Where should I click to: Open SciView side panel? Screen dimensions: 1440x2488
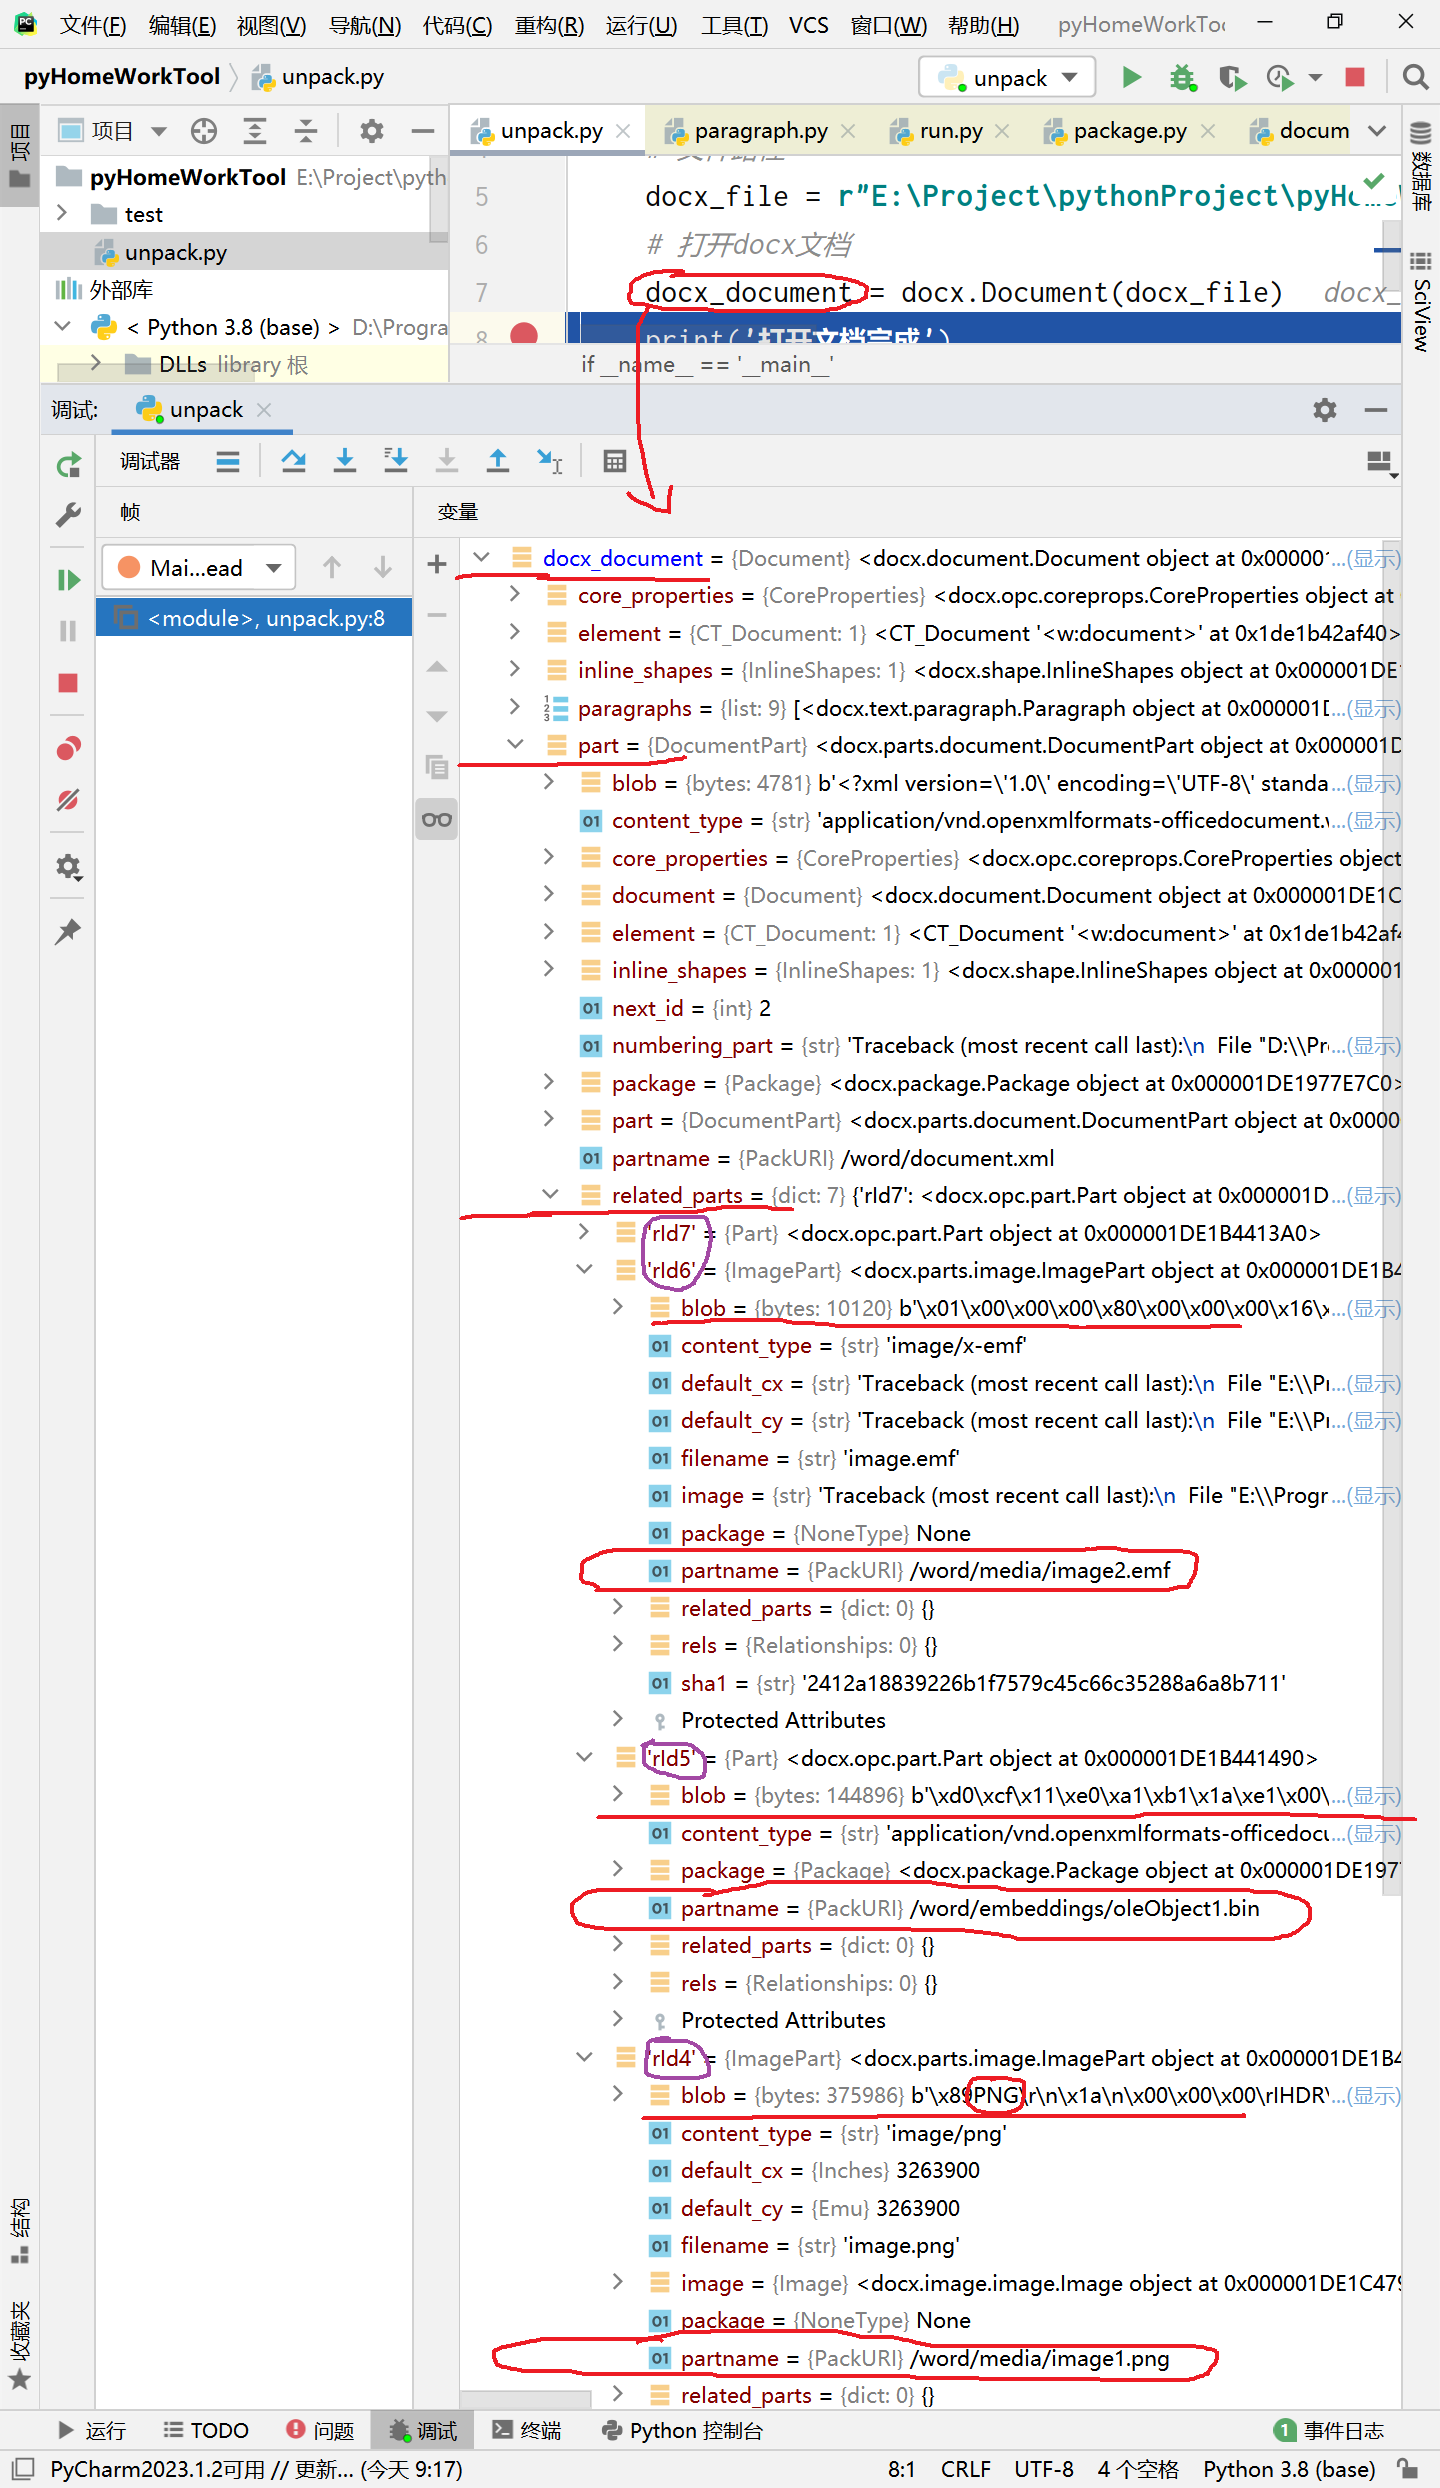(x=1421, y=302)
